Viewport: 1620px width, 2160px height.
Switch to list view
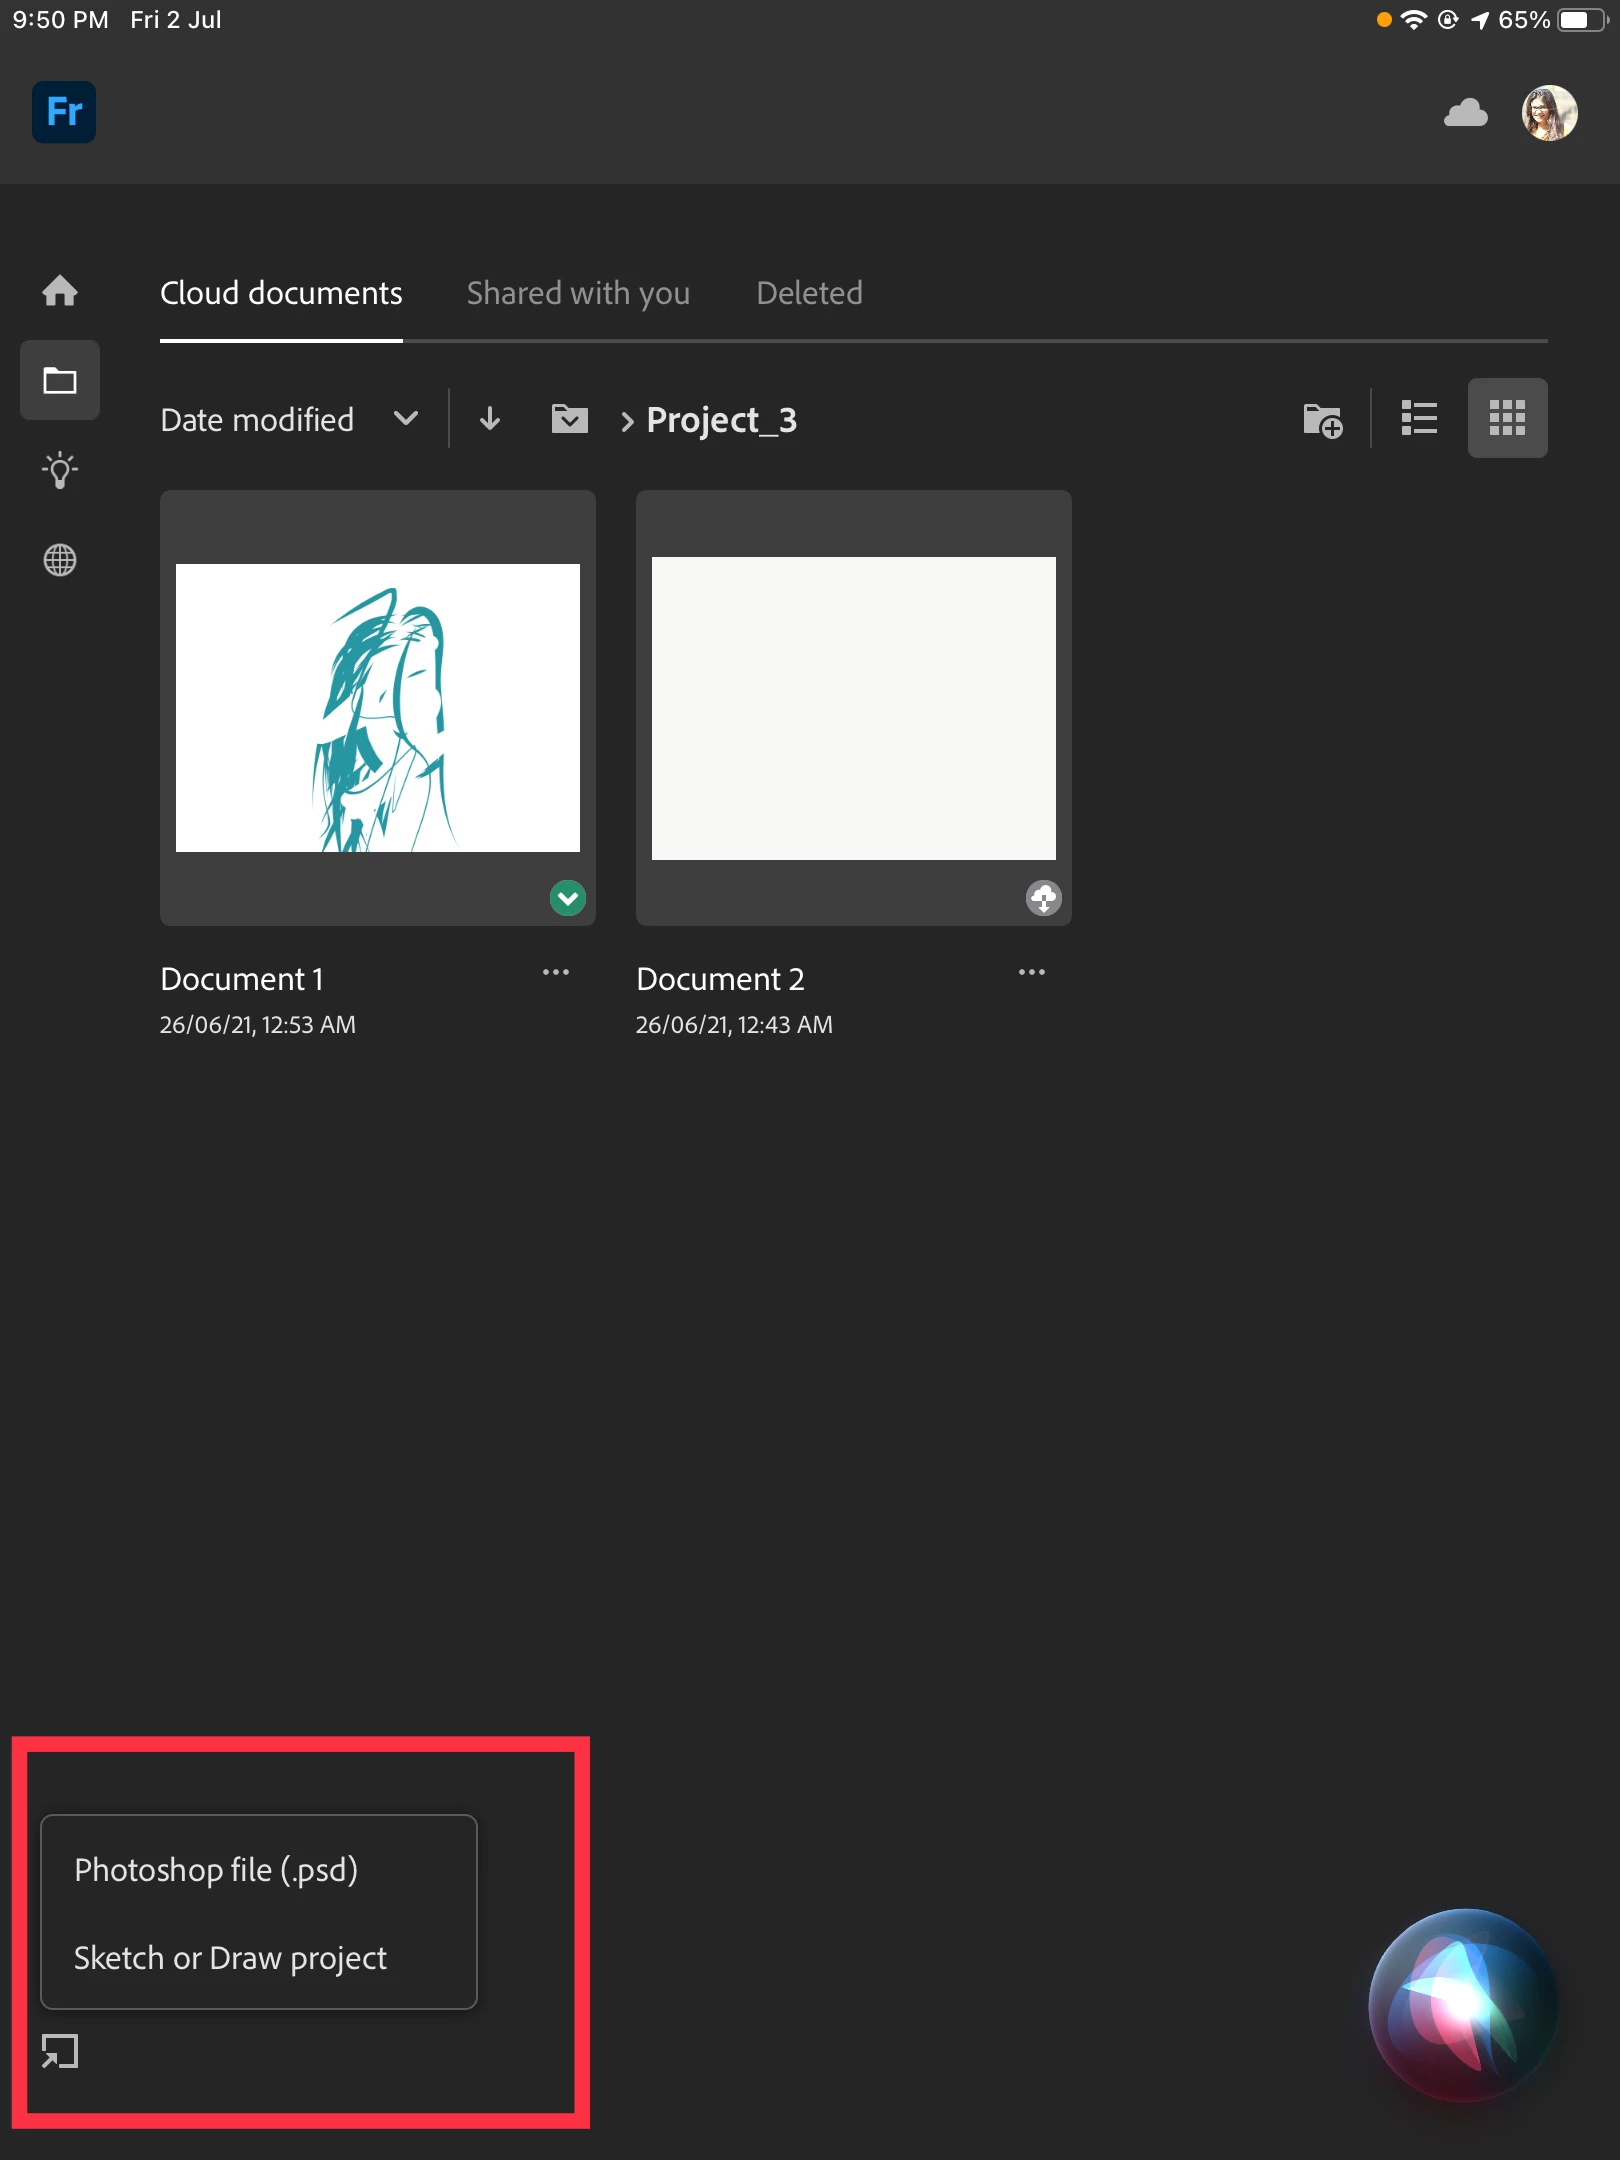[x=1419, y=418]
